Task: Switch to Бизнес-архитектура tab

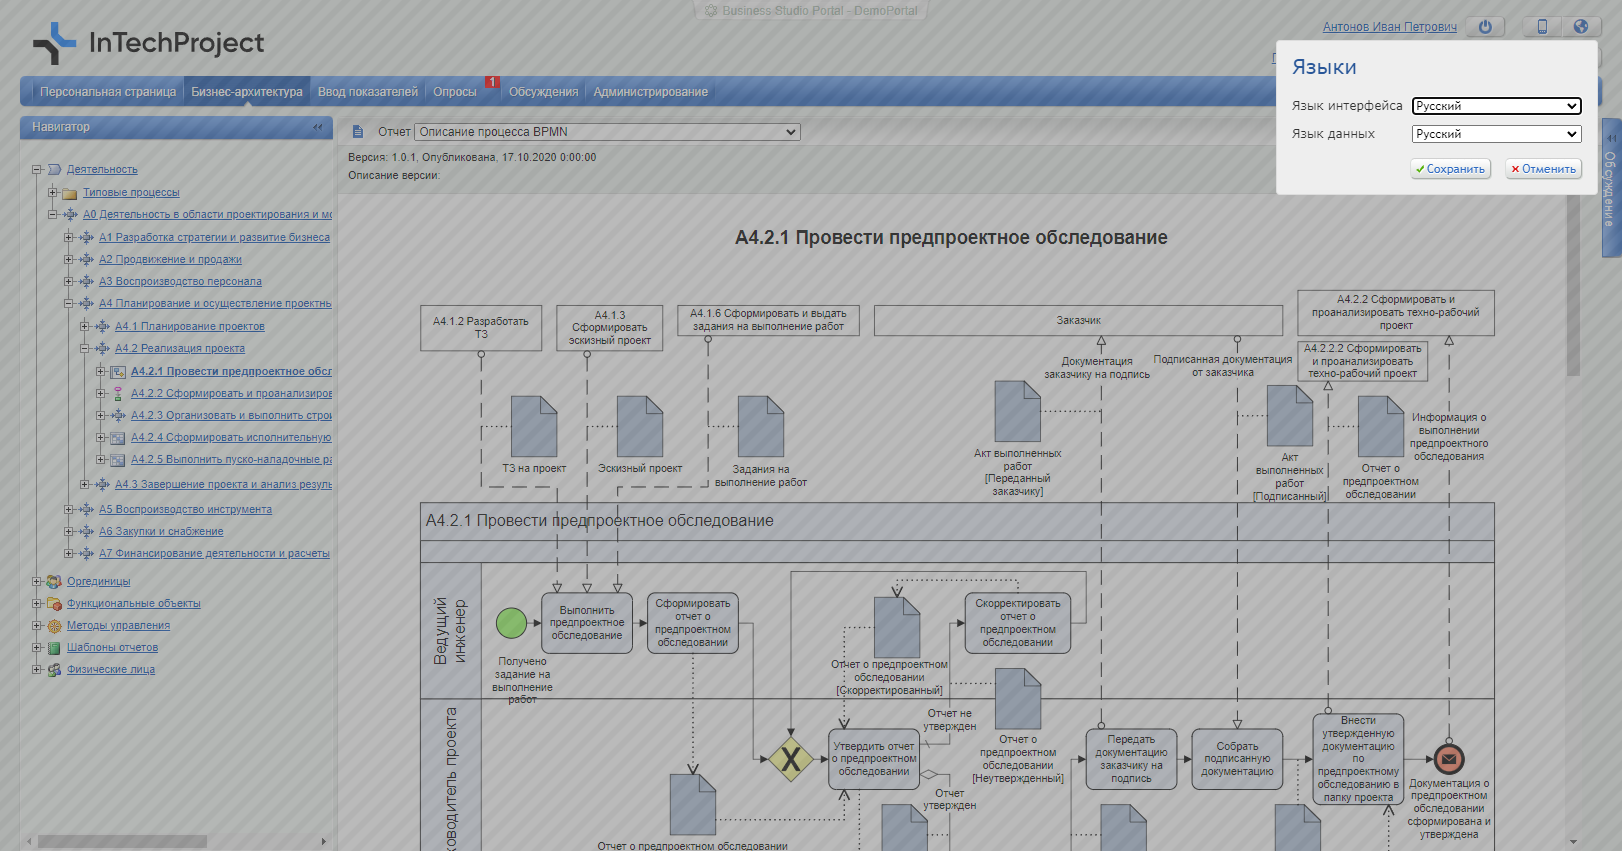Action: 247,92
